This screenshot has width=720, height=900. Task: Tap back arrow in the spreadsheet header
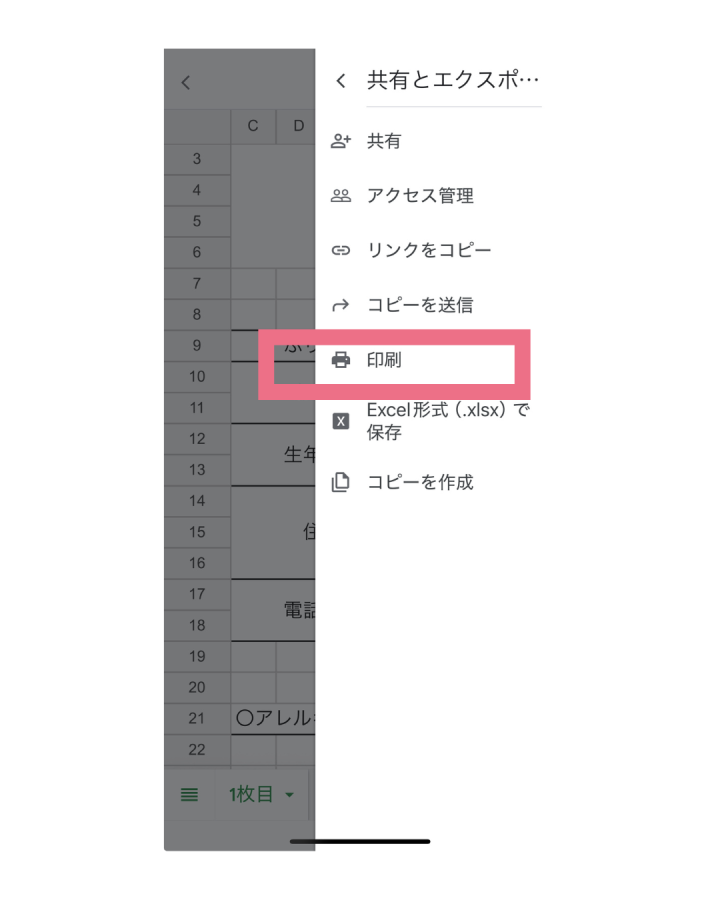coord(186,83)
